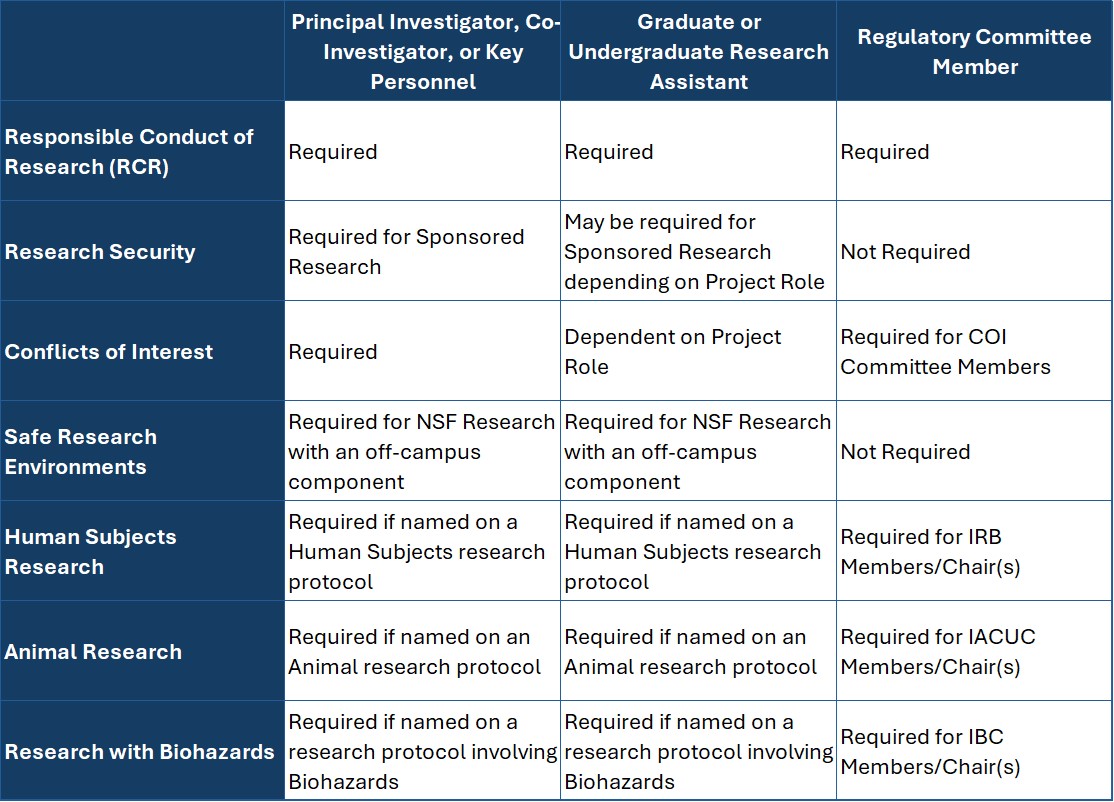Click the Human Subjects Research row header
Viewport: 1114px width, 802px height.
tap(90, 552)
